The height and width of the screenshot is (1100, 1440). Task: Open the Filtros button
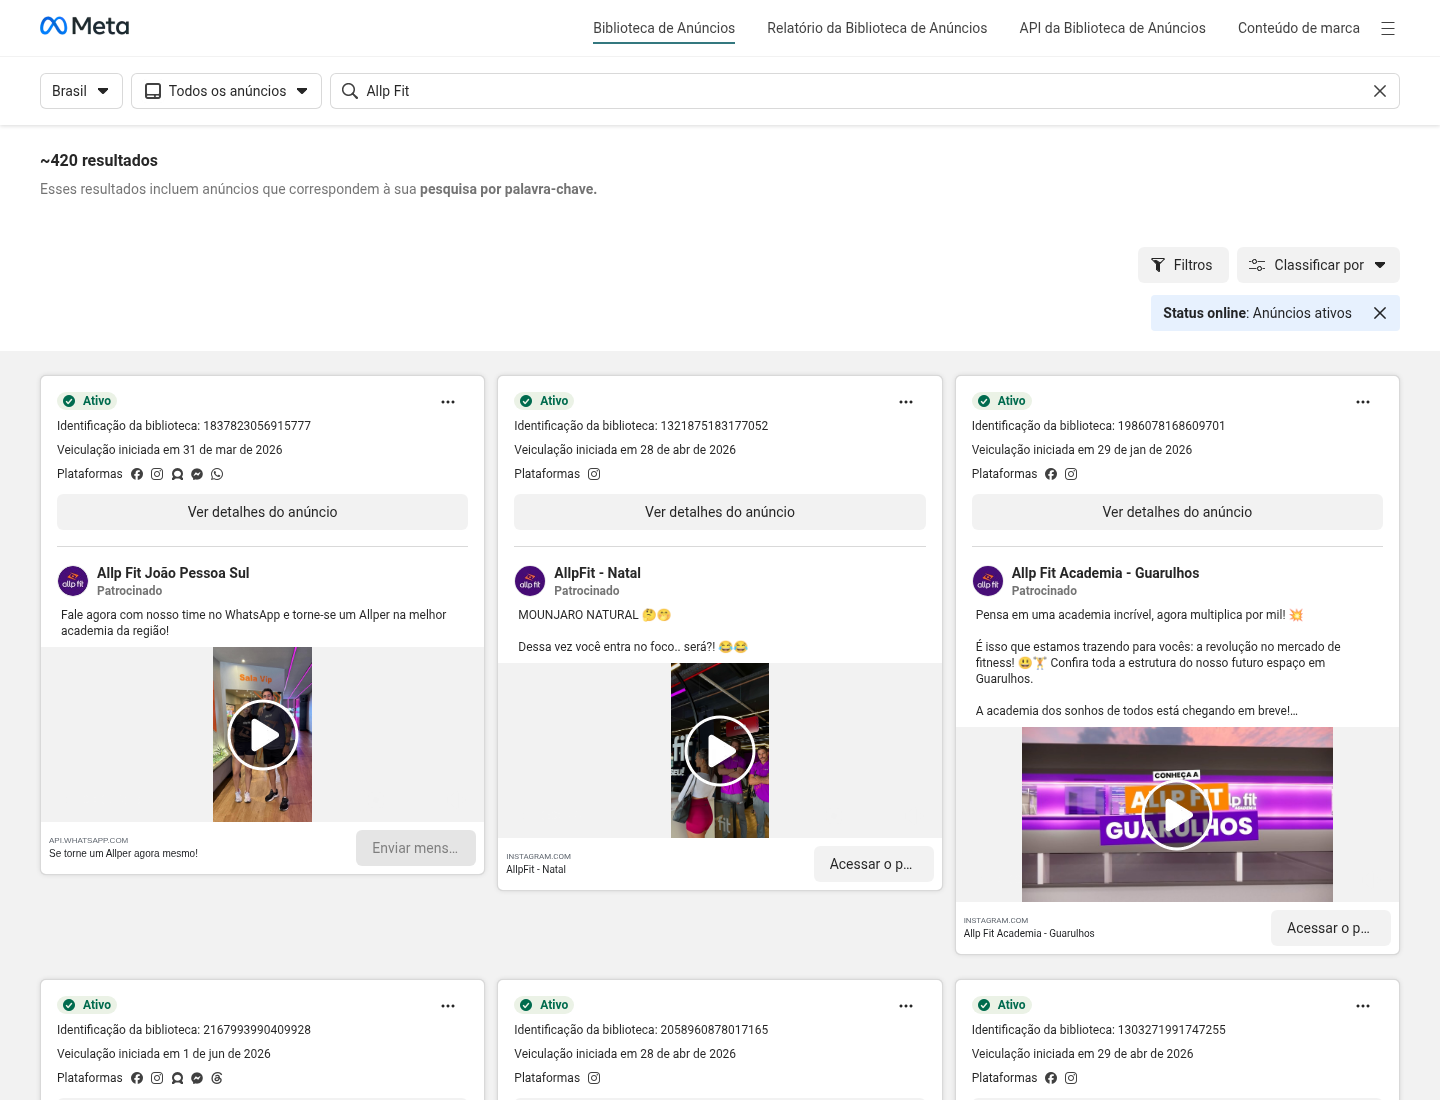tap(1182, 265)
